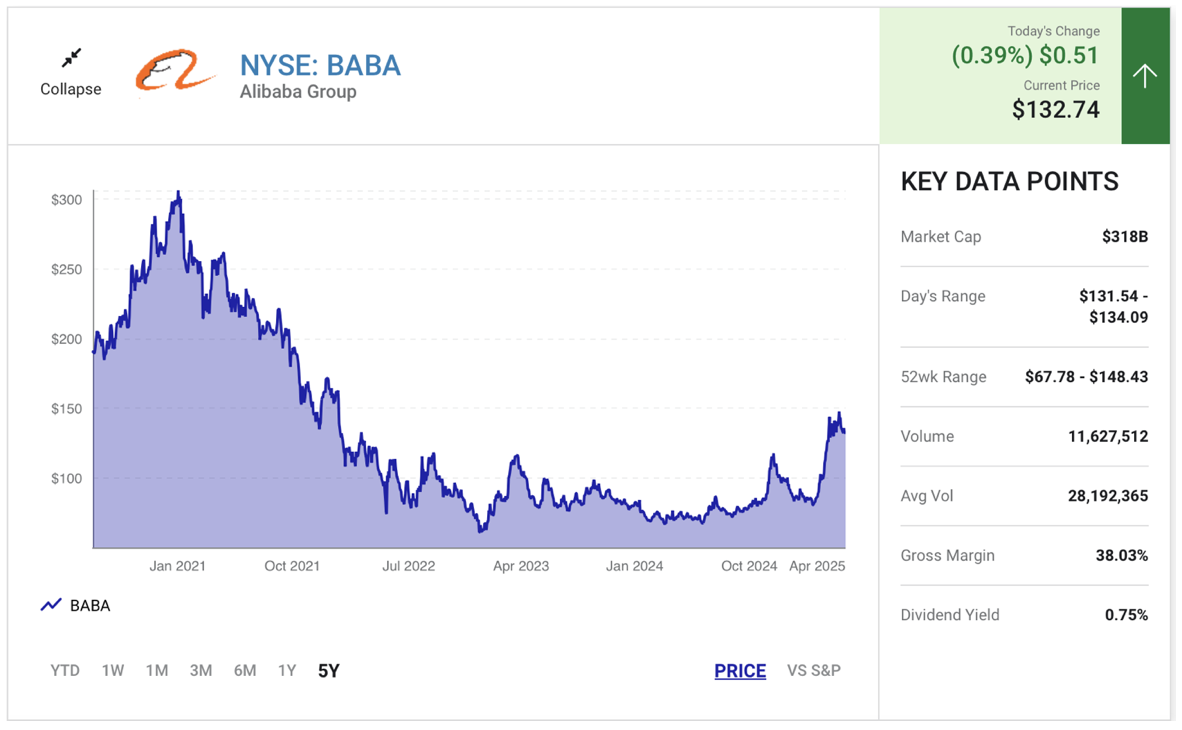Open the NYSE: BABA ticker link
This screenshot has height=730, width=1182.
(320, 65)
